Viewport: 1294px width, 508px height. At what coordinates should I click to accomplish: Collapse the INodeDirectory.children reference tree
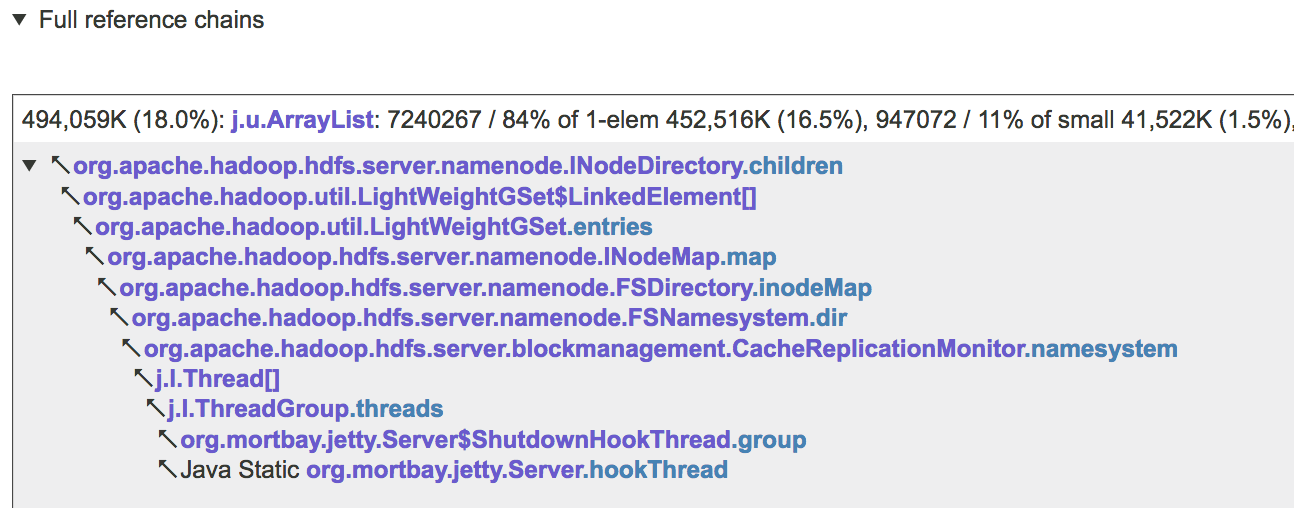pos(29,166)
